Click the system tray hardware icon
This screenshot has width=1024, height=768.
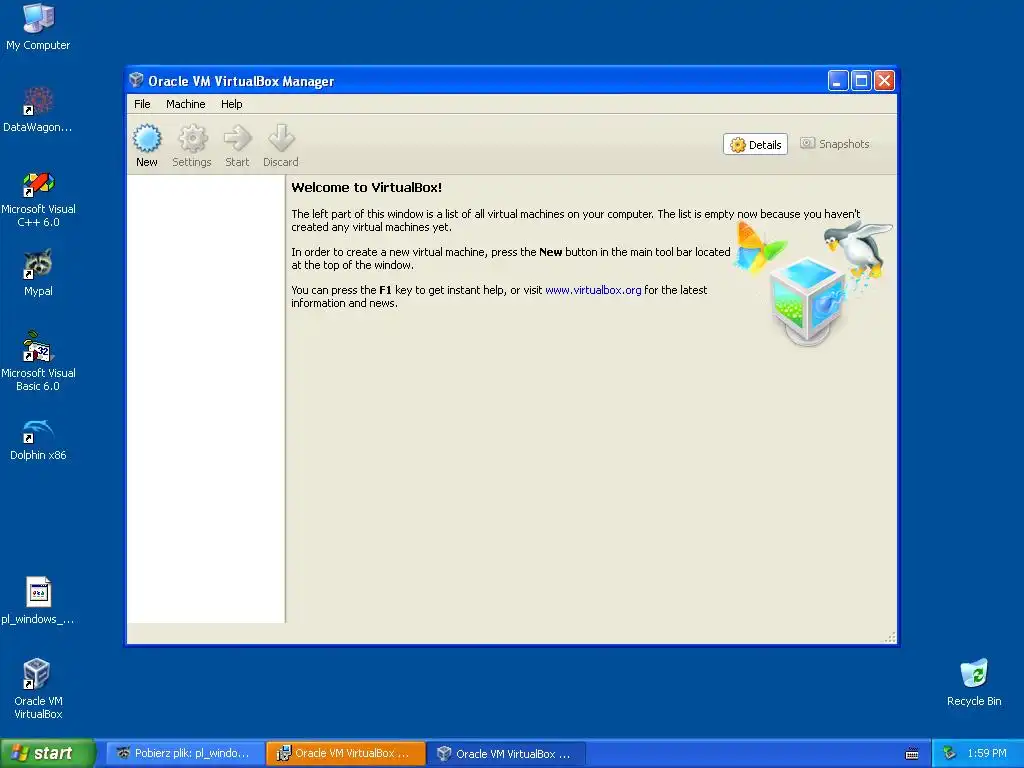949,753
